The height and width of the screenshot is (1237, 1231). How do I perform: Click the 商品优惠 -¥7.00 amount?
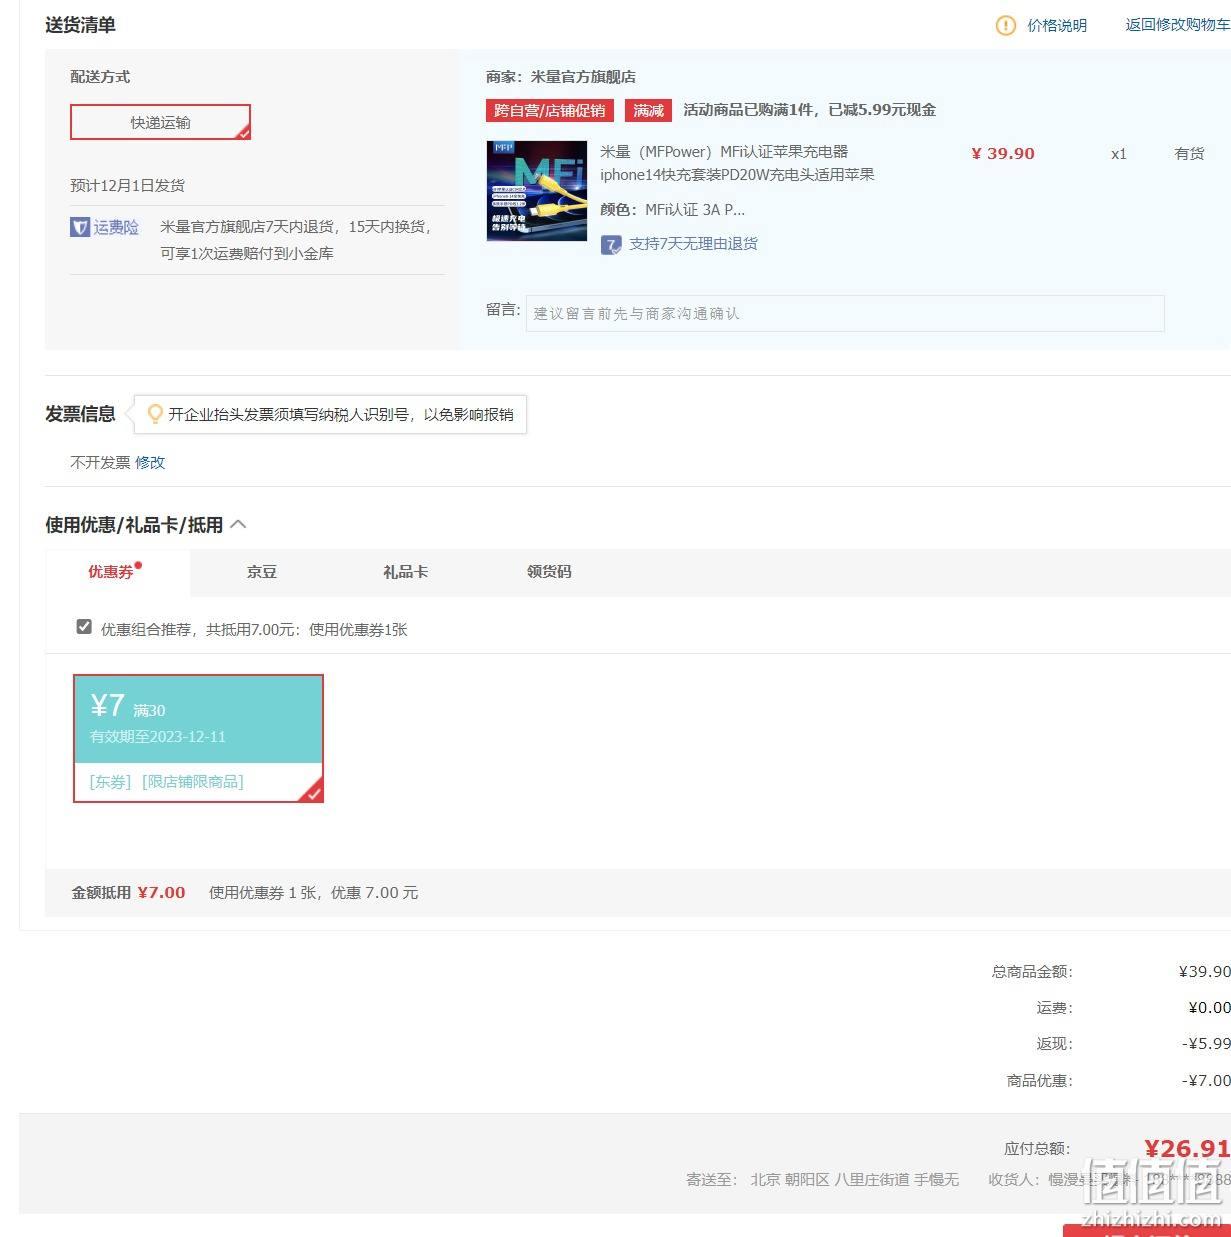(x=1206, y=1080)
